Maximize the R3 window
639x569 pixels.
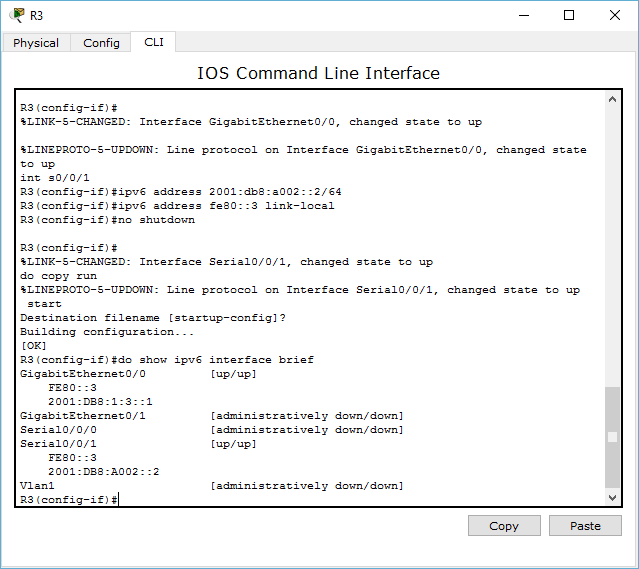click(569, 15)
